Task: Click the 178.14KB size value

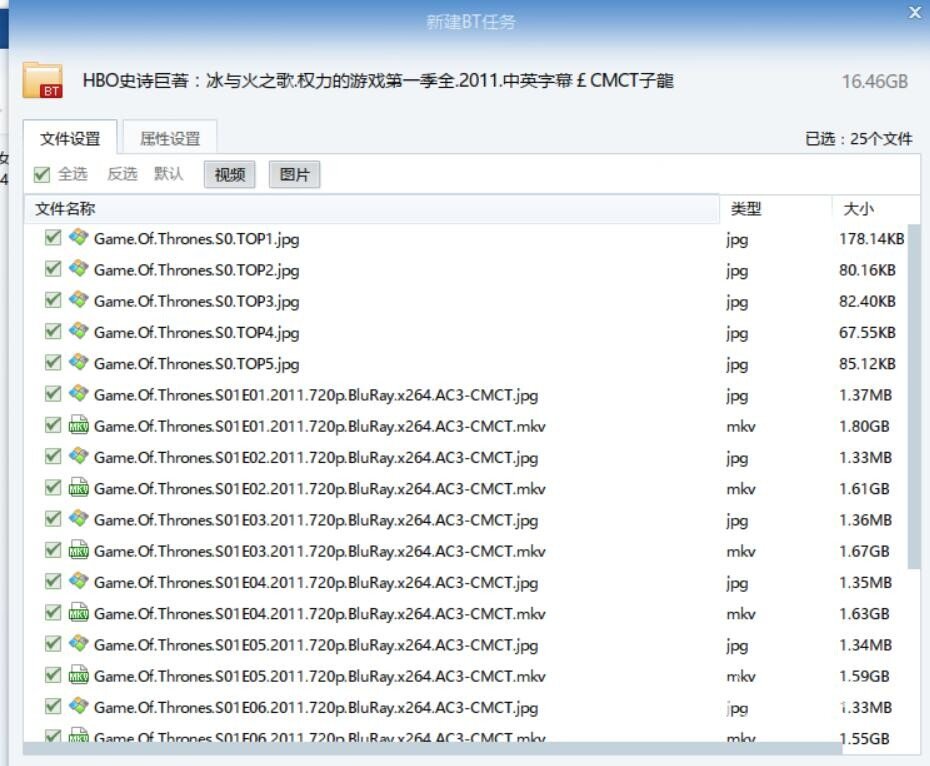Action: pyautogui.click(x=871, y=239)
